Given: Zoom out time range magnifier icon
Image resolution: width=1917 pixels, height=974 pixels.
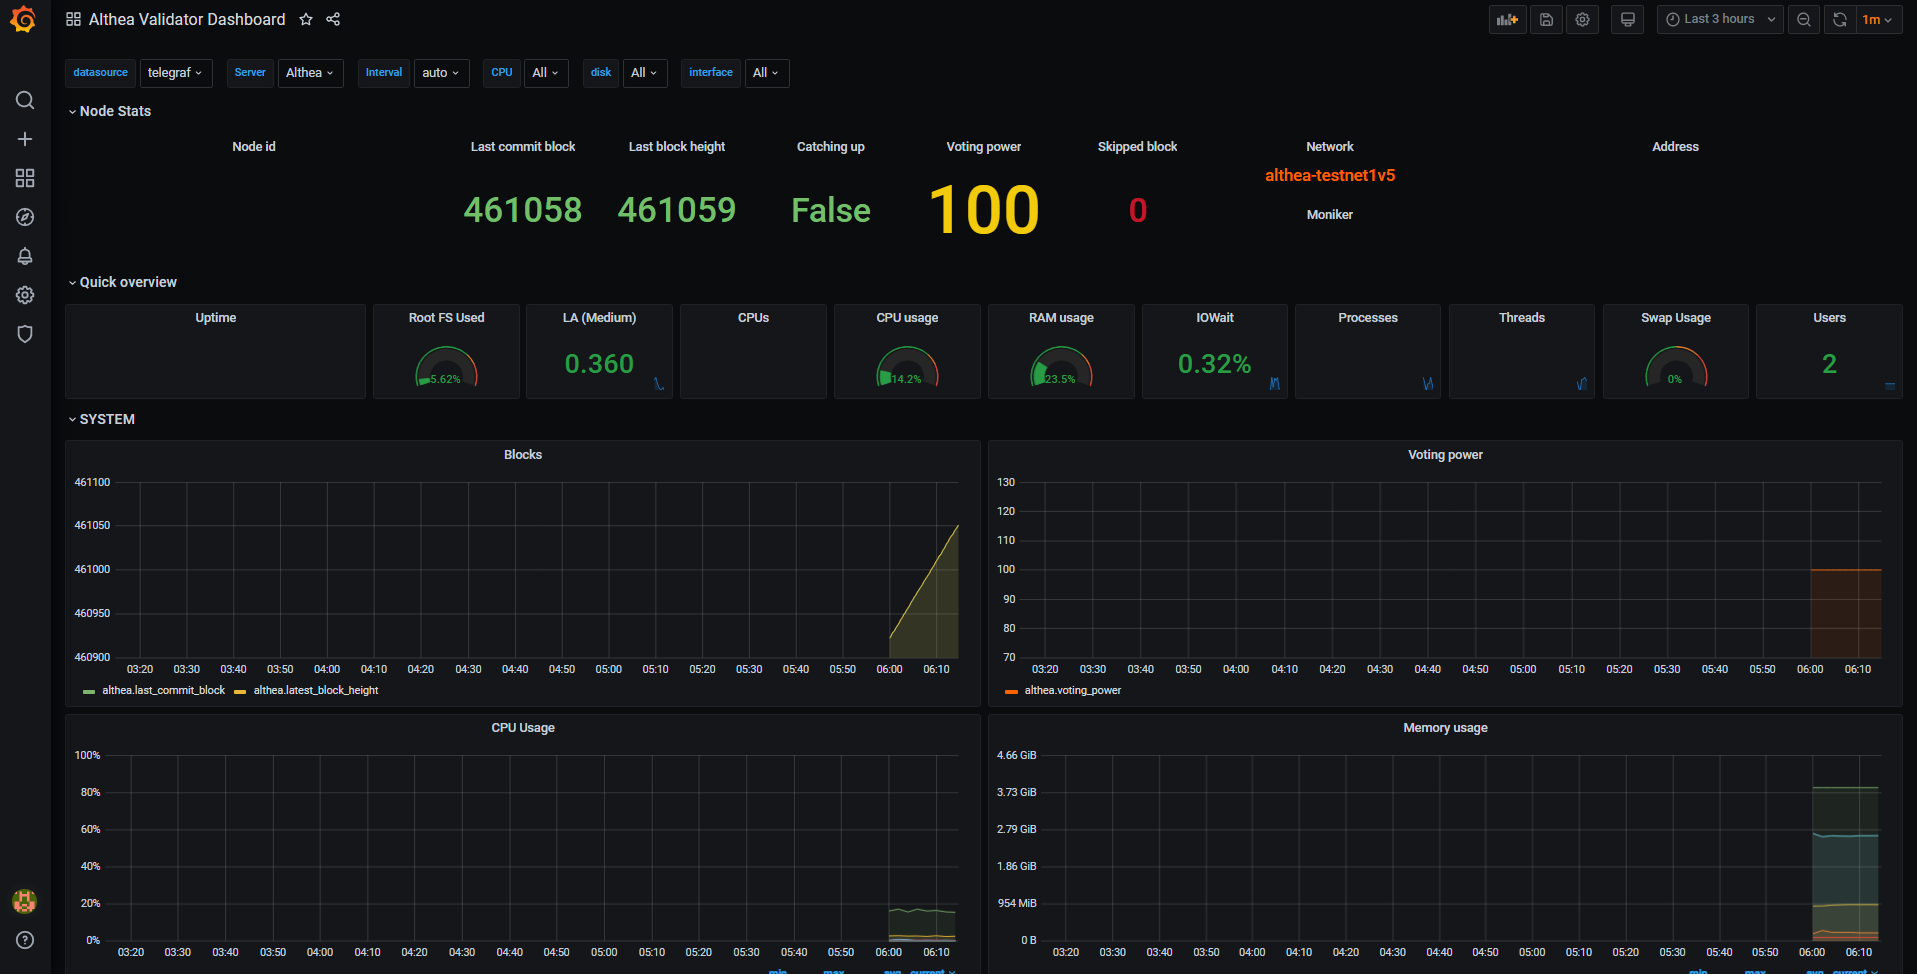Looking at the screenshot, I should tap(1804, 19).
